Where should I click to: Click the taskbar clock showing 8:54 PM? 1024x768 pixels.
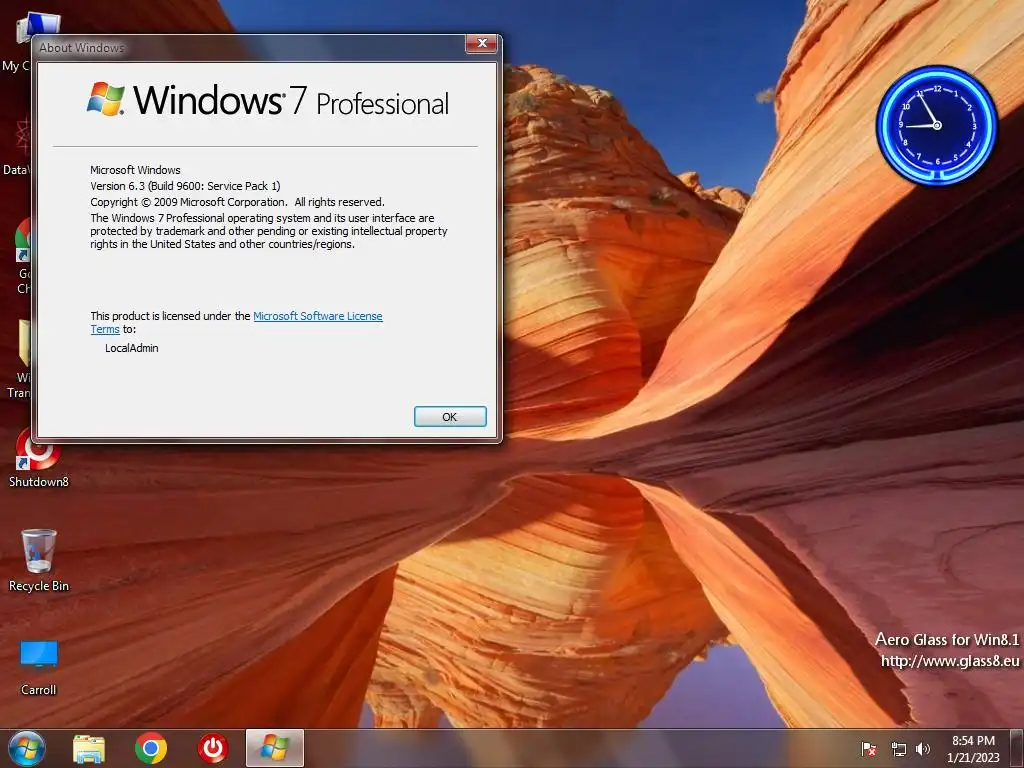973,741
